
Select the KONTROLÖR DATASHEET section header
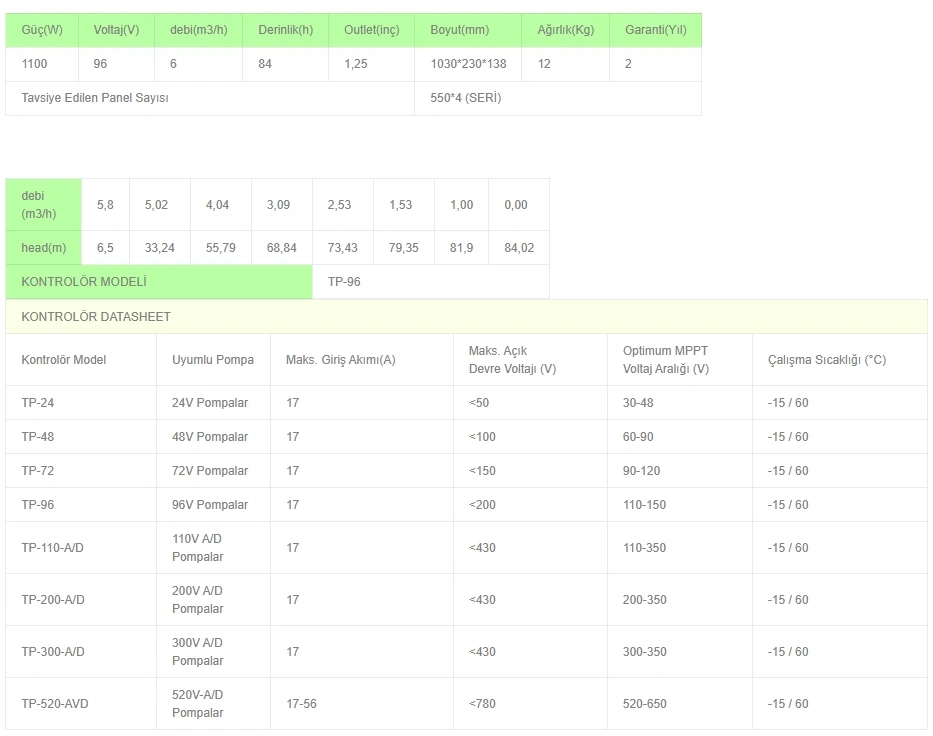point(96,317)
